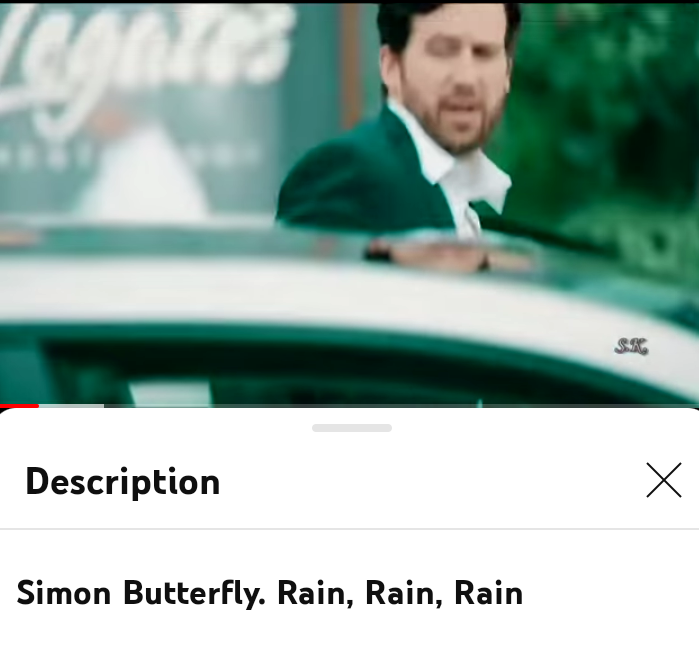Tap the S.K. watermark on the video

(631, 346)
